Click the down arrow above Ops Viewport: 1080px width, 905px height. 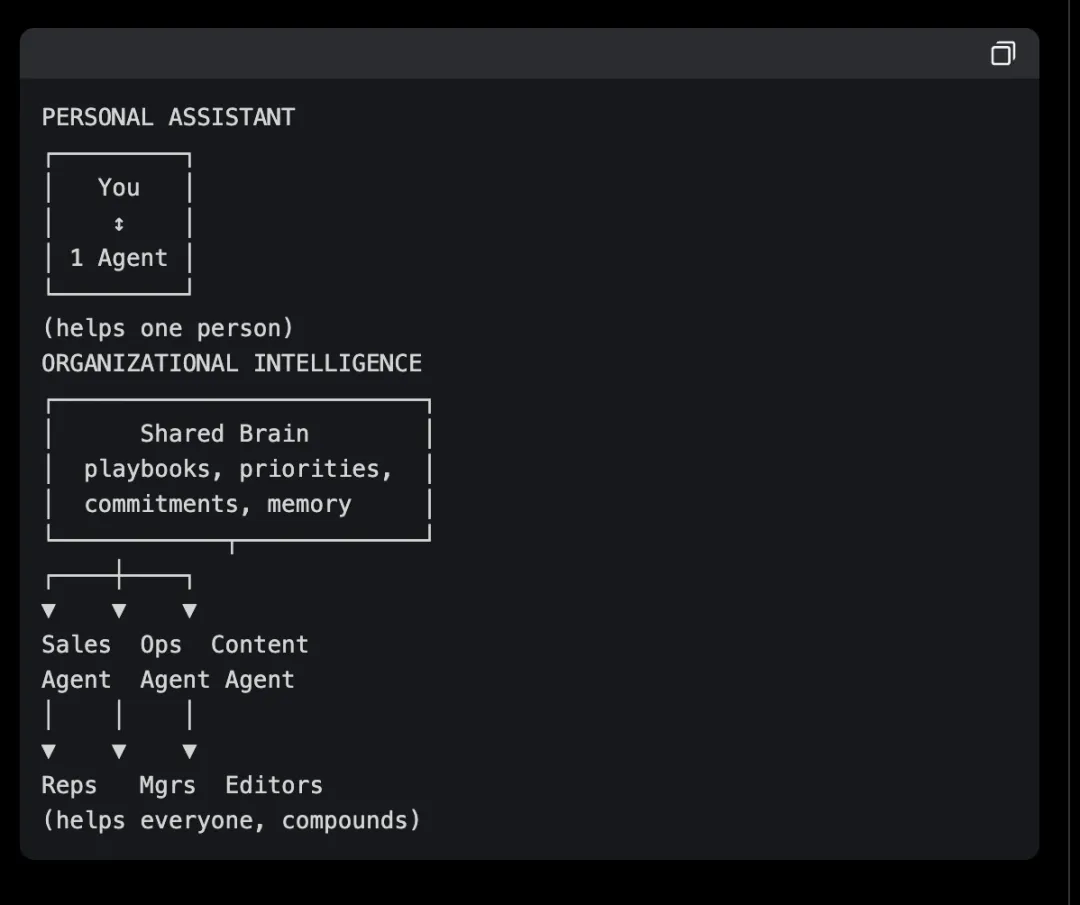(x=119, y=610)
